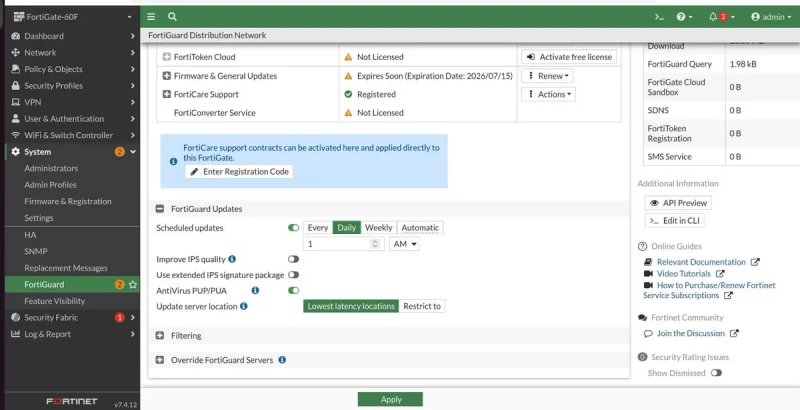Viewport: 800px width, 410px height.
Task: Click Improve IPS quality info icon
Action: coord(232,259)
